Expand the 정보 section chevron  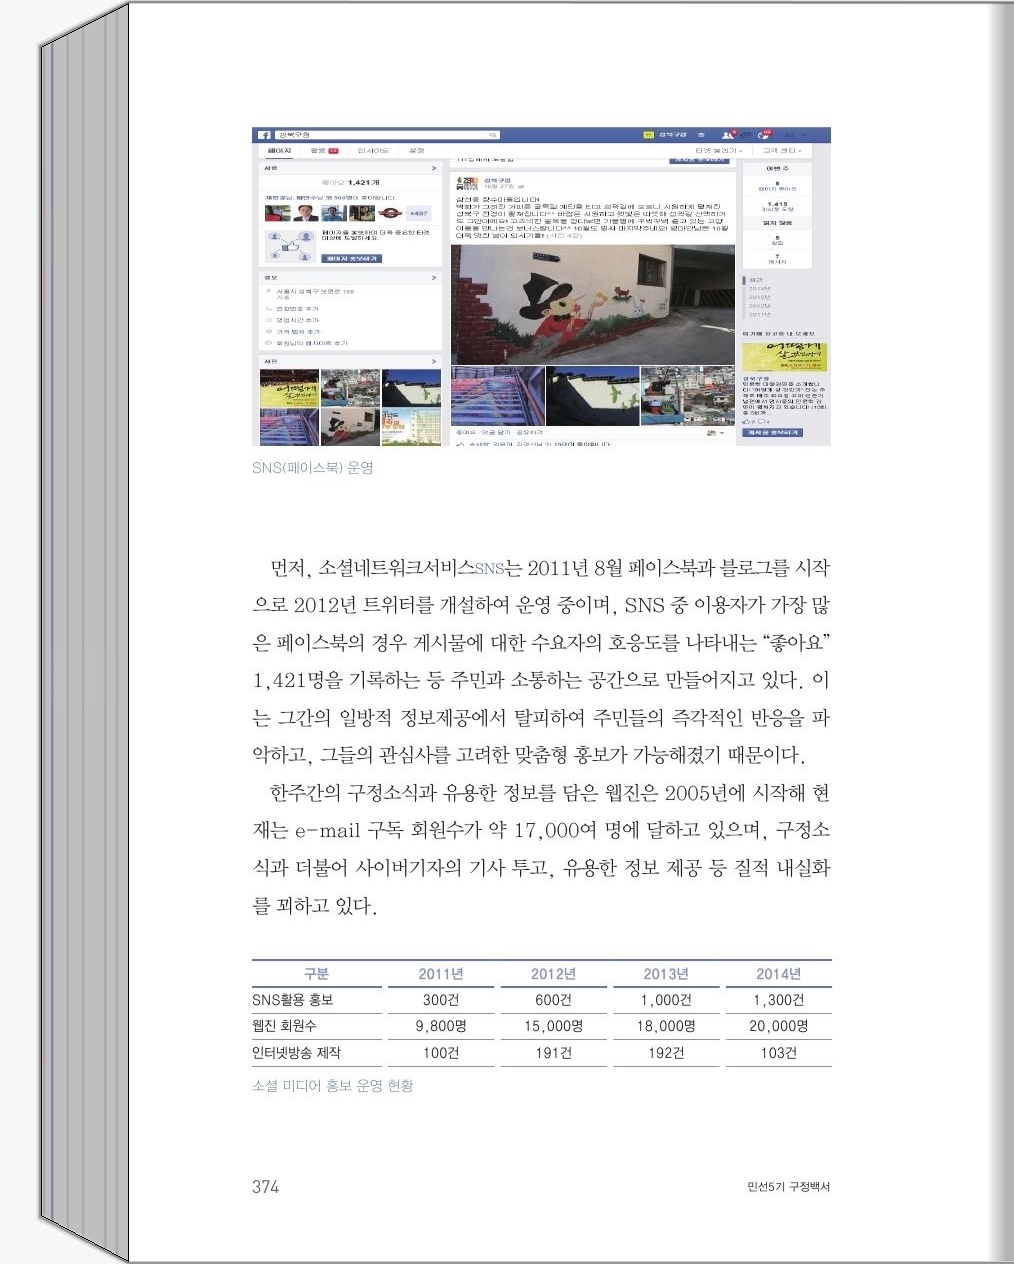point(434,278)
